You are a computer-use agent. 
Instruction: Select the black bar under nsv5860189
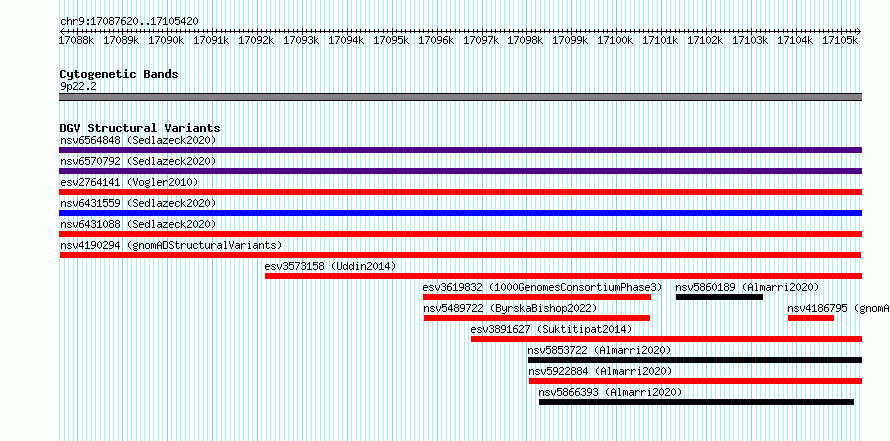pyautogui.click(x=719, y=297)
